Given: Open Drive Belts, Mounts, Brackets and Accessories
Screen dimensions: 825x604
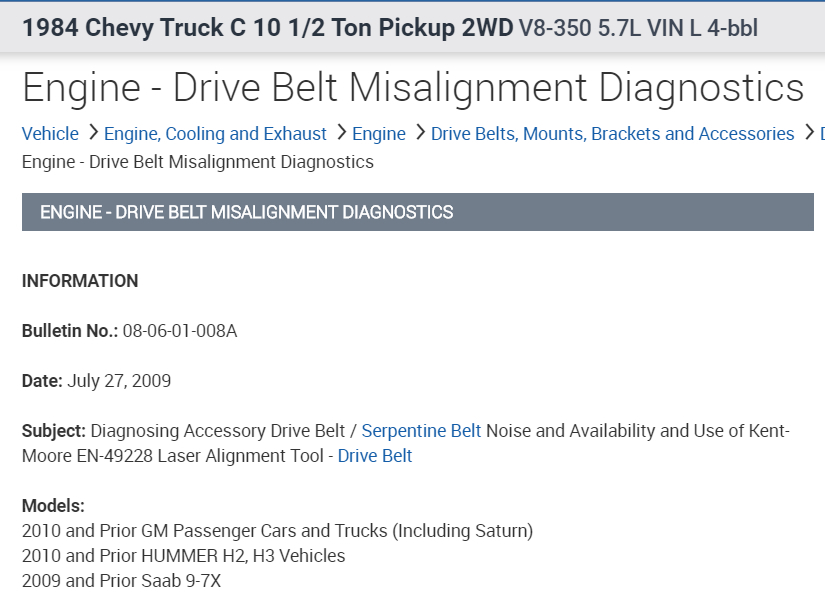Looking at the screenshot, I should 612,134.
